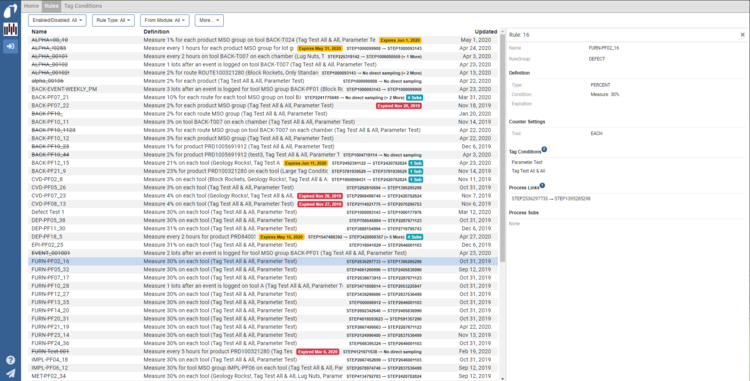This screenshot has width=750, height=381.
Task: Switch to the Tag Conditions tab
Action: pos(83,6)
